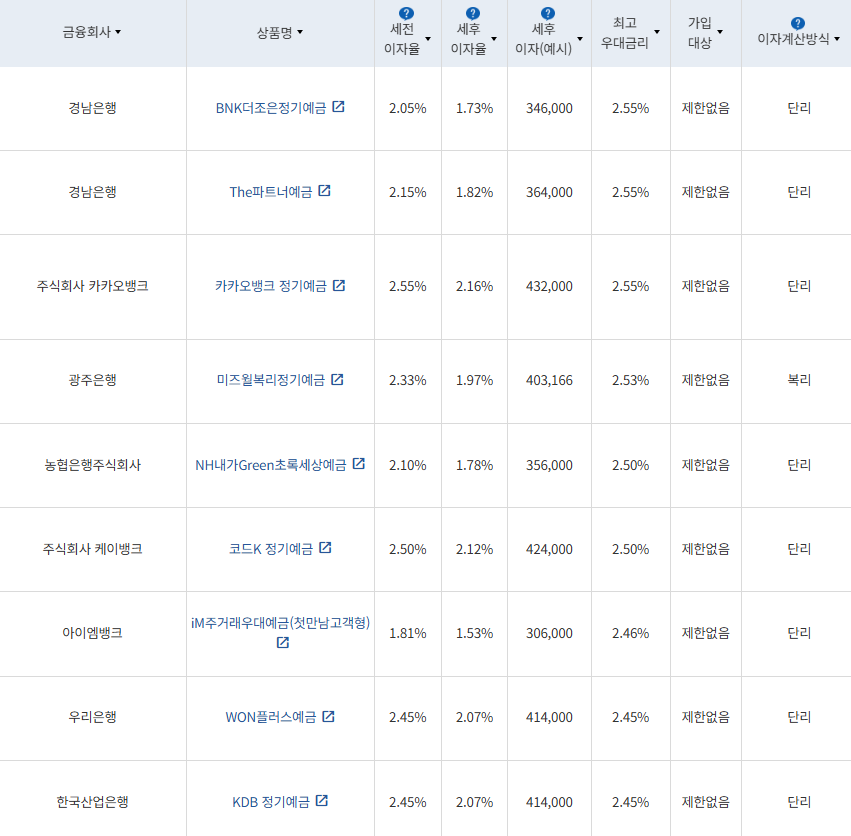Open the sort dropdown on 금융회사 column
Screen dimensions: 851x836
[118, 31]
